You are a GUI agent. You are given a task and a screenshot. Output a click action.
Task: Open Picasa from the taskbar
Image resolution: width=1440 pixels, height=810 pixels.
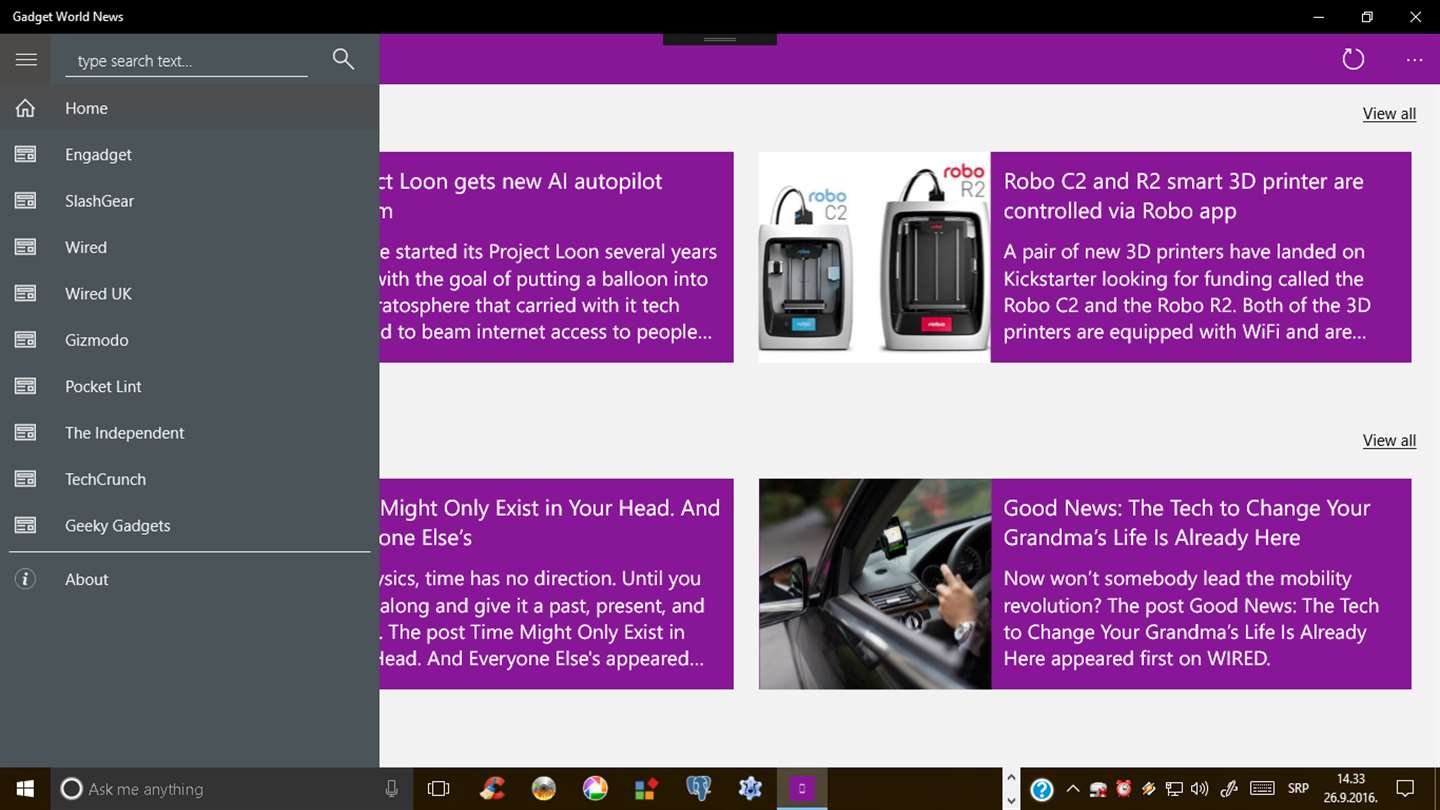595,789
